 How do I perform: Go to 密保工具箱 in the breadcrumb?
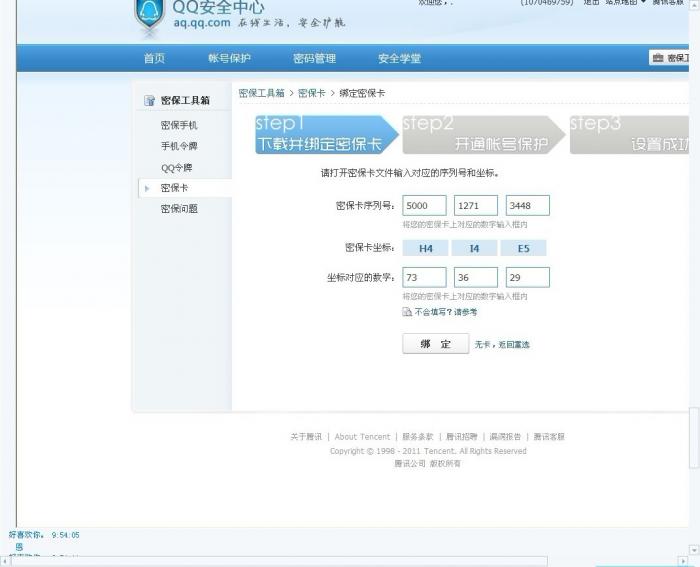[x=262, y=93]
